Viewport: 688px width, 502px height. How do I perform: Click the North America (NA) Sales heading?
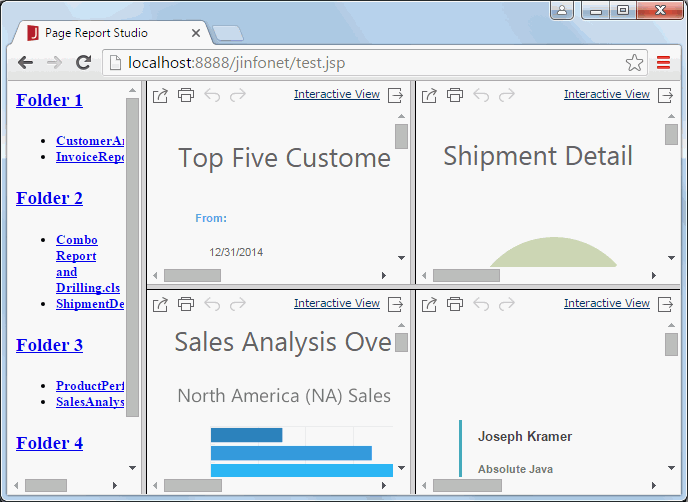284,396
